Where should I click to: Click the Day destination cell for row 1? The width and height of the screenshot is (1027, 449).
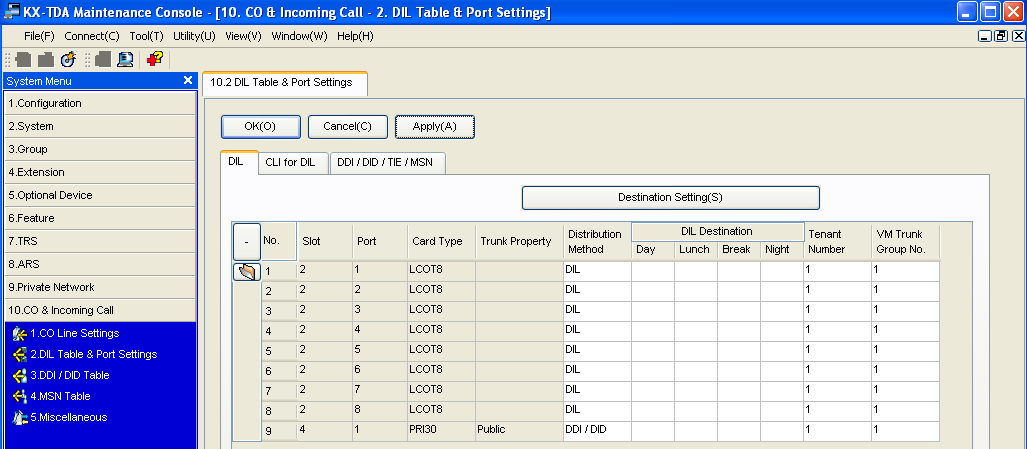pyautogui.click(x=653, y=270)
